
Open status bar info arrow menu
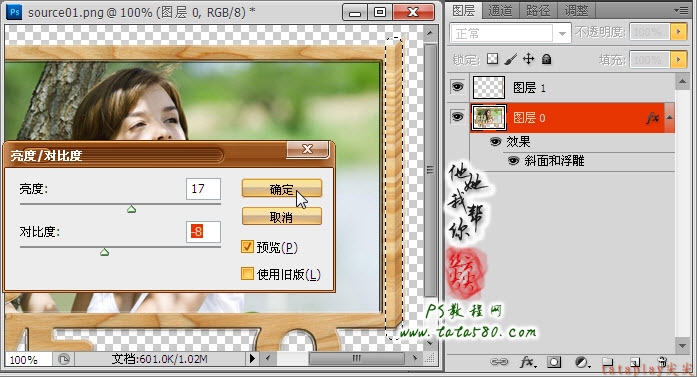tap(252, 358)
